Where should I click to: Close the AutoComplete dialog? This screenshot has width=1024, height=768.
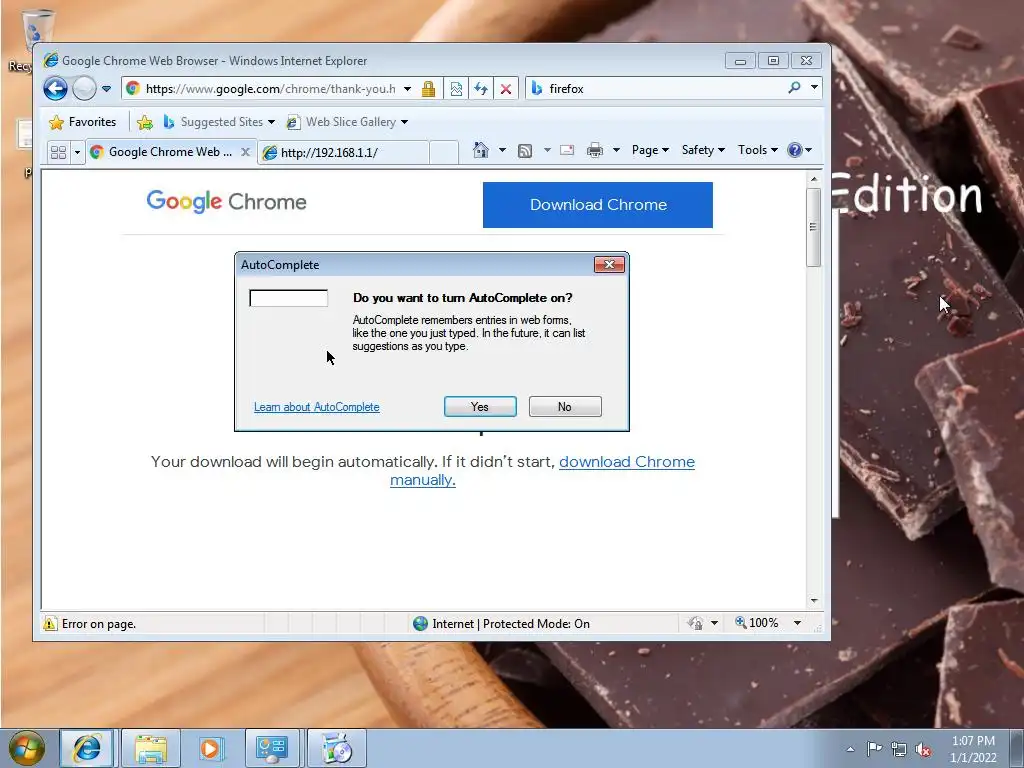coord(609,264)
